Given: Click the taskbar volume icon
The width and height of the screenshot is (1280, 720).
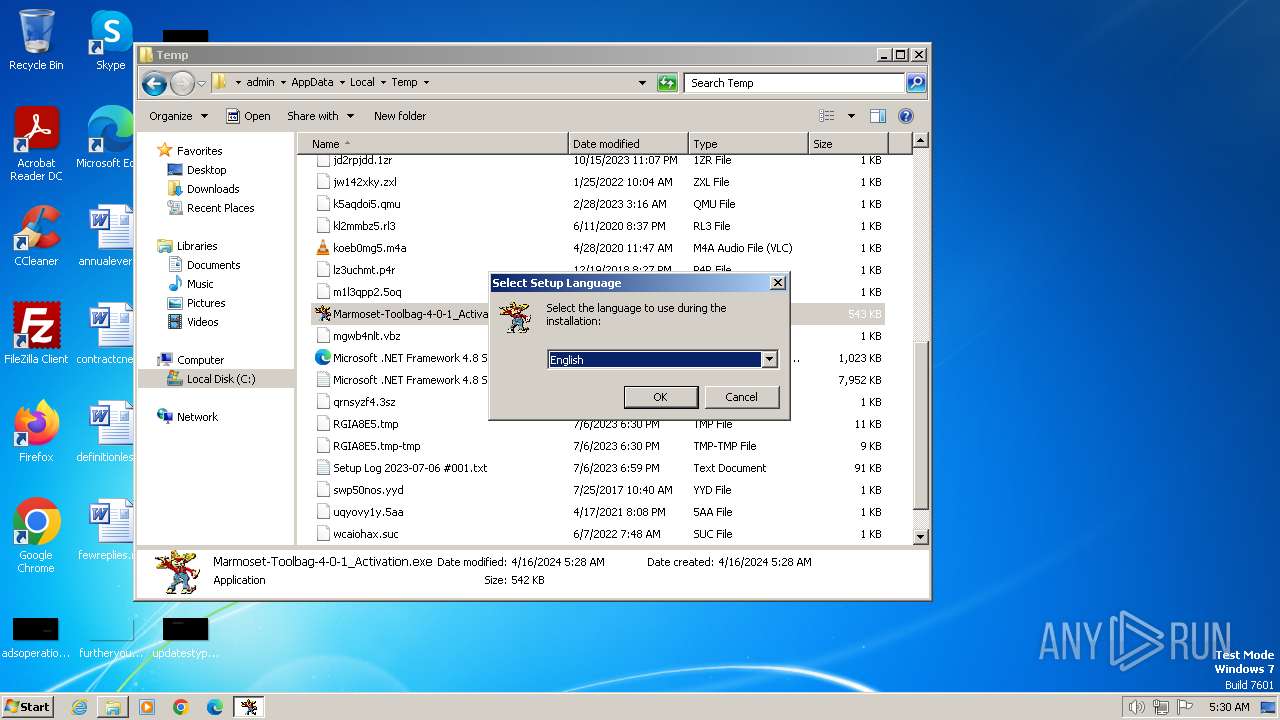Looking at the screenshot, I should 1136,707.
